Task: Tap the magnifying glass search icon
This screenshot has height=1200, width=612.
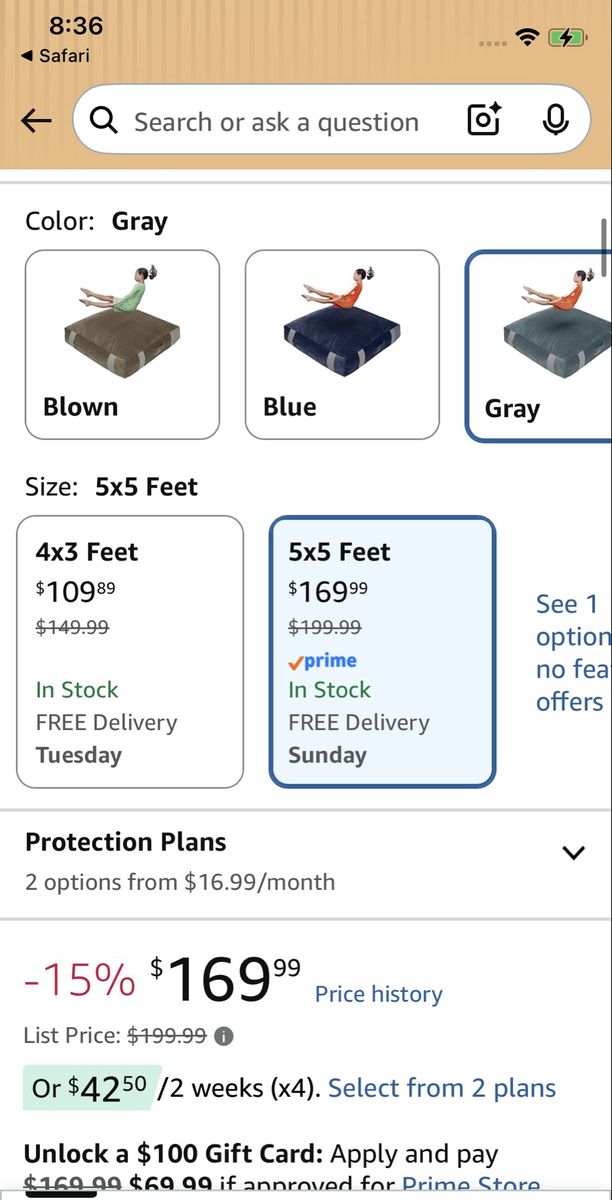Action: pos(103,121)
